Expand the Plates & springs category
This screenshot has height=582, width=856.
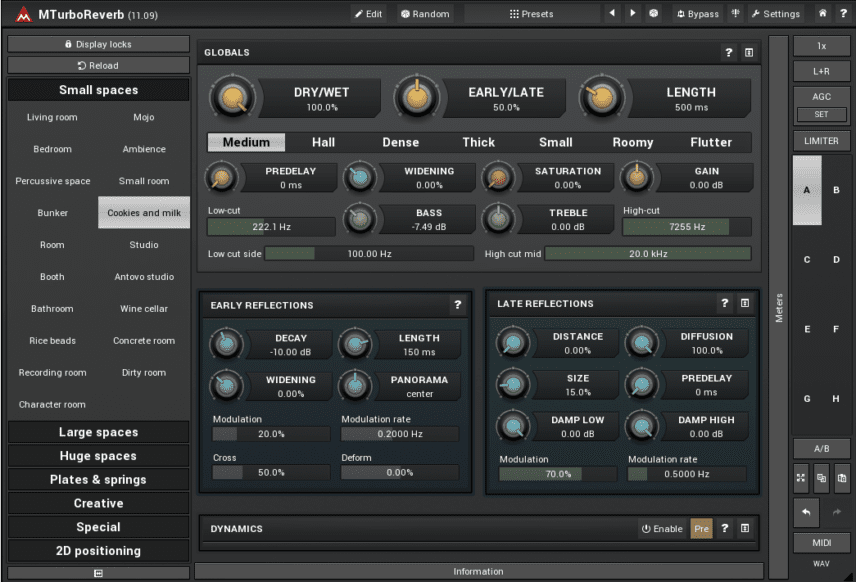tap(98, 480)
